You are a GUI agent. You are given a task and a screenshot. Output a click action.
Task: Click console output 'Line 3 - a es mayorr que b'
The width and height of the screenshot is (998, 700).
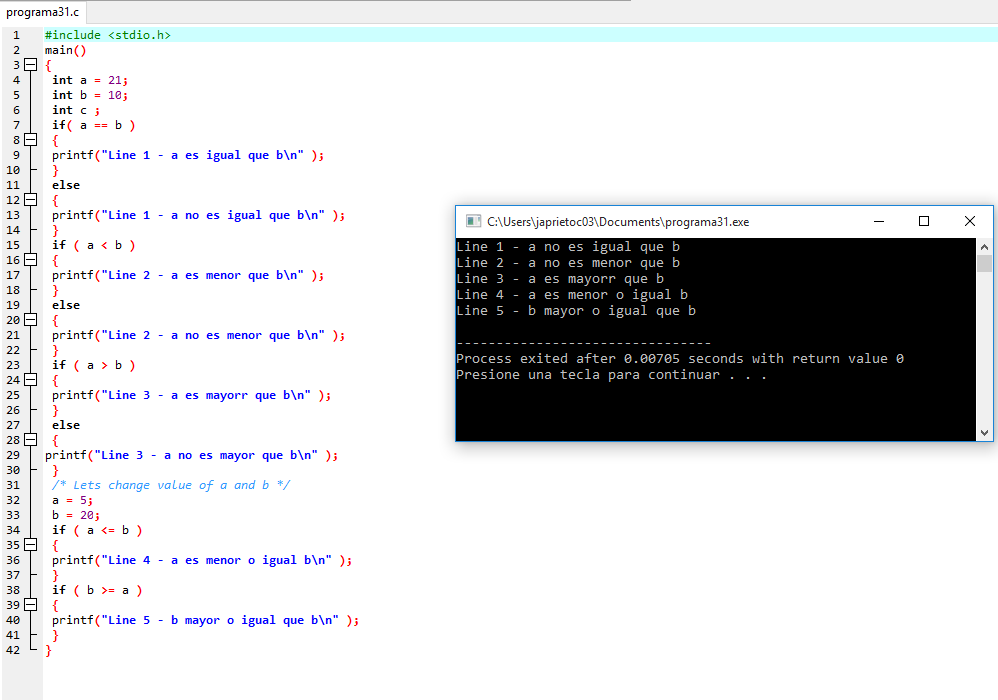[x=560, y=279]
